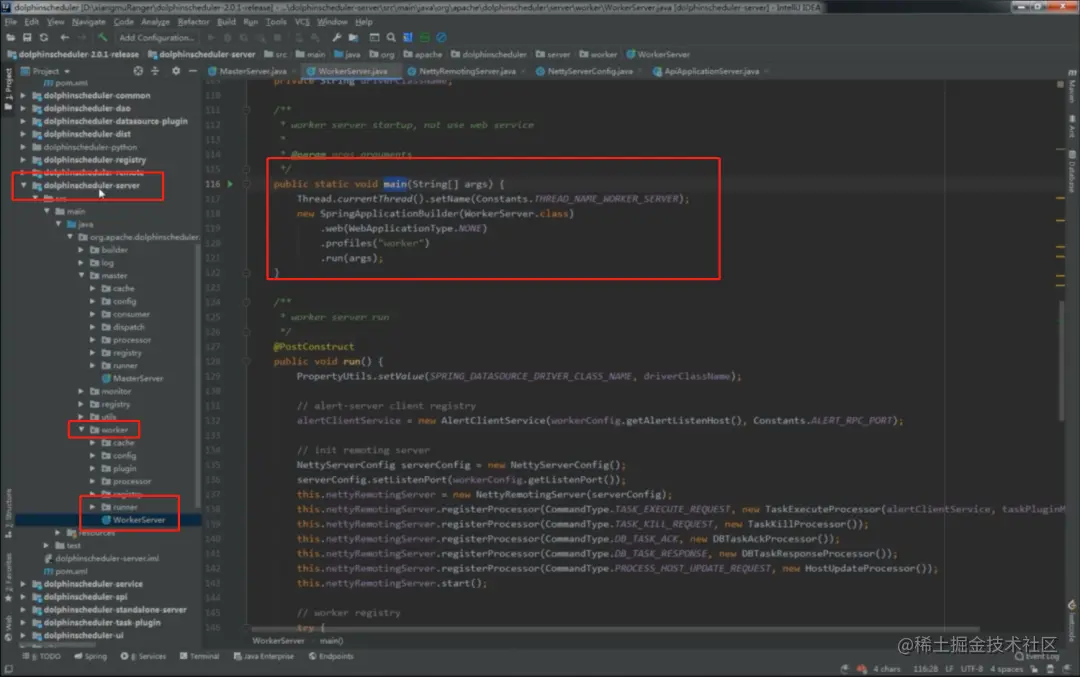Expand dolphinscheduler-dao module
1080x677 pixels.
23,108
